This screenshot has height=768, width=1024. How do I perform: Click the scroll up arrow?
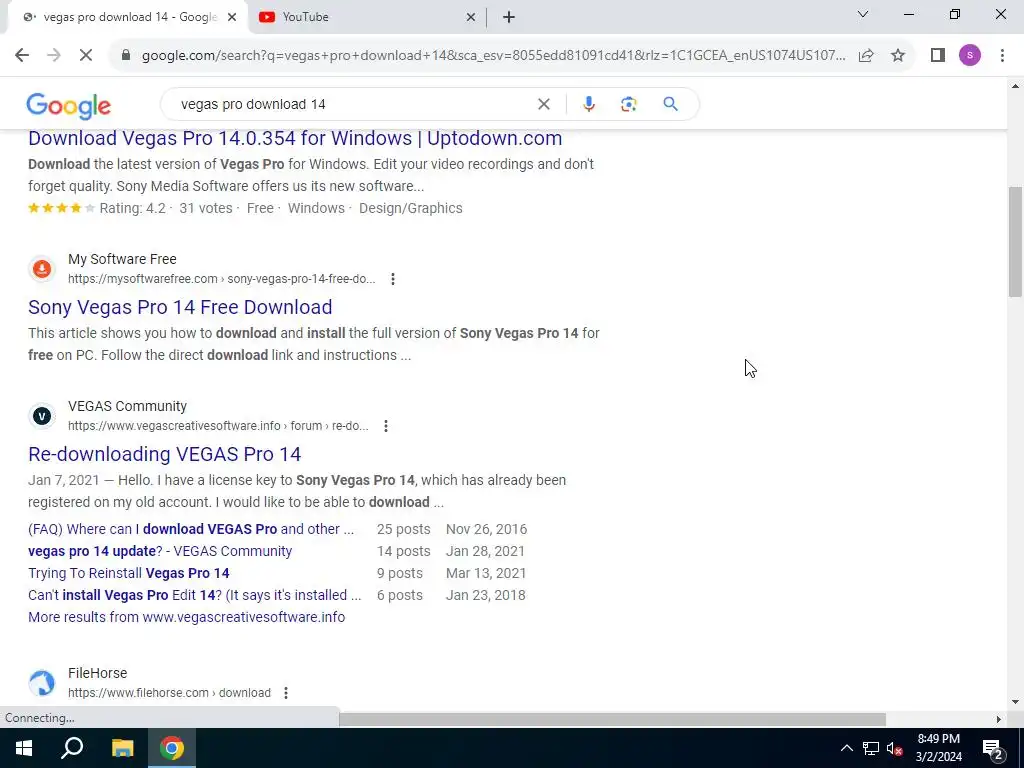[1015, 85]
